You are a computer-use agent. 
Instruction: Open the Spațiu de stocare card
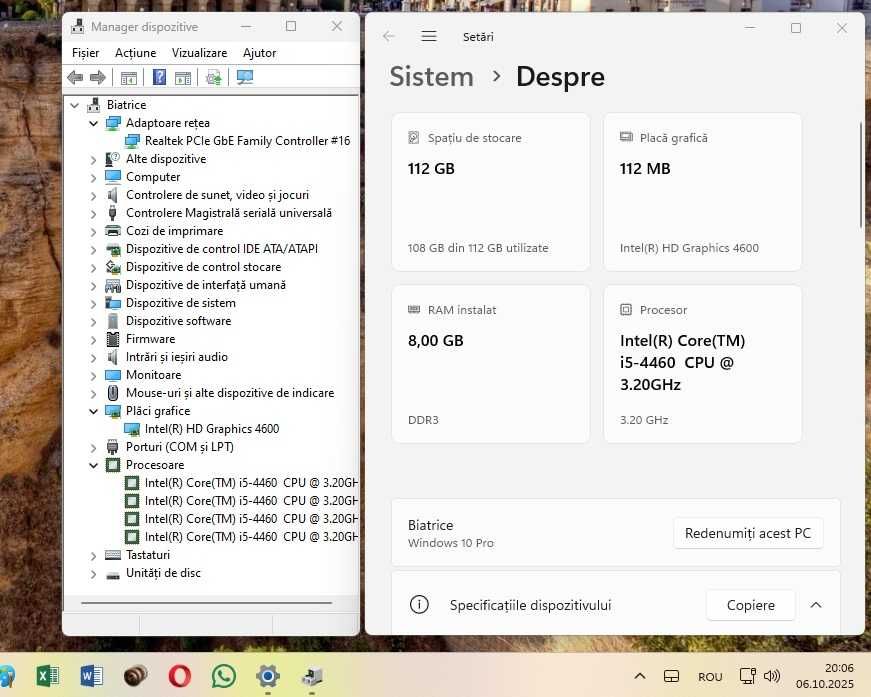point(490,192)
